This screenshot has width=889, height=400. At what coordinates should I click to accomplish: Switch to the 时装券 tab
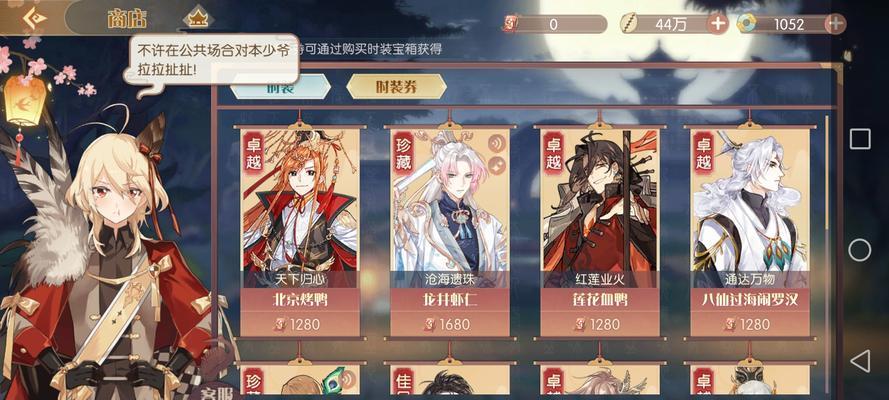point(396,87)
